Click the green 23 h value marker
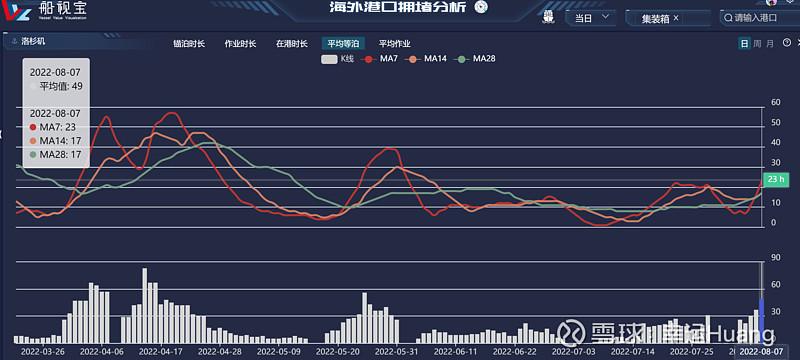Viewport: 800px width, 360px height. 776,179
